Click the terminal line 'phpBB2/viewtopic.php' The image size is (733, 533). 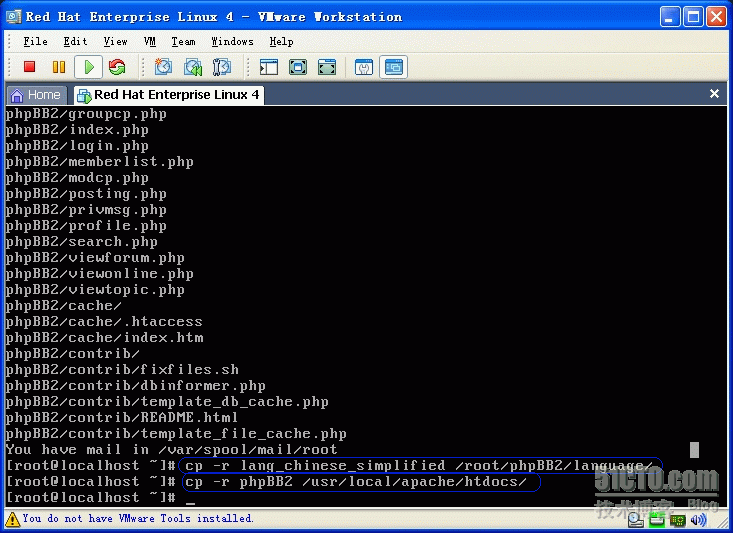pos(95,290)
